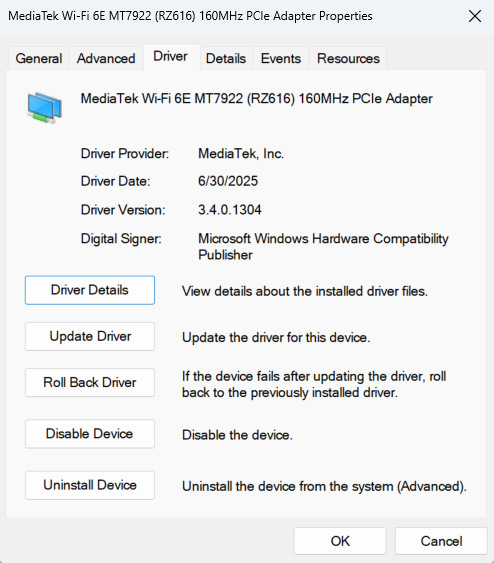Click the driver version number 3.4.0.1304
This screenshot has width=494, height=563.
pyautogui.click(x=230, y=210)
